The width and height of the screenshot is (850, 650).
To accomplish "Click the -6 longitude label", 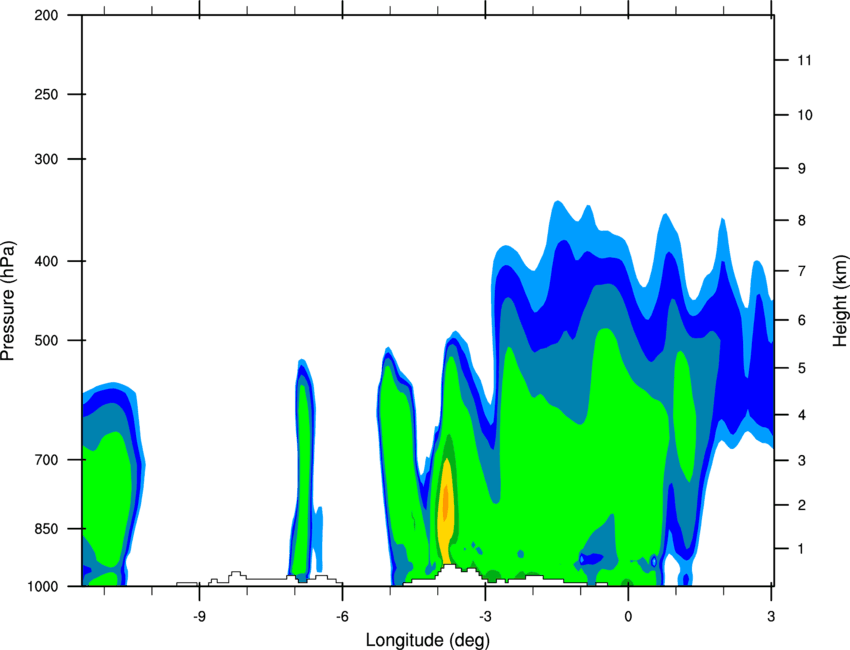I will pos(342,616).
